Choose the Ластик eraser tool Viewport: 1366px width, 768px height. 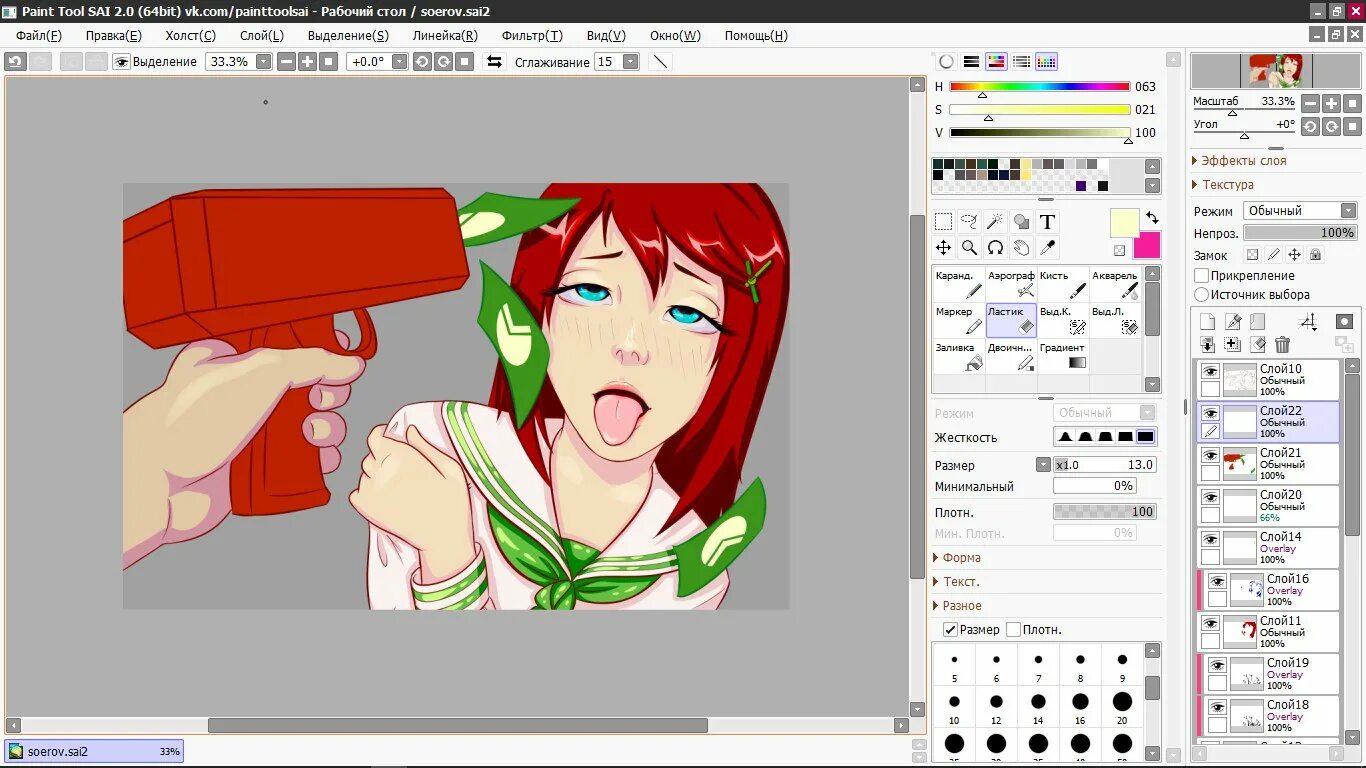(x=1010, y=320)
